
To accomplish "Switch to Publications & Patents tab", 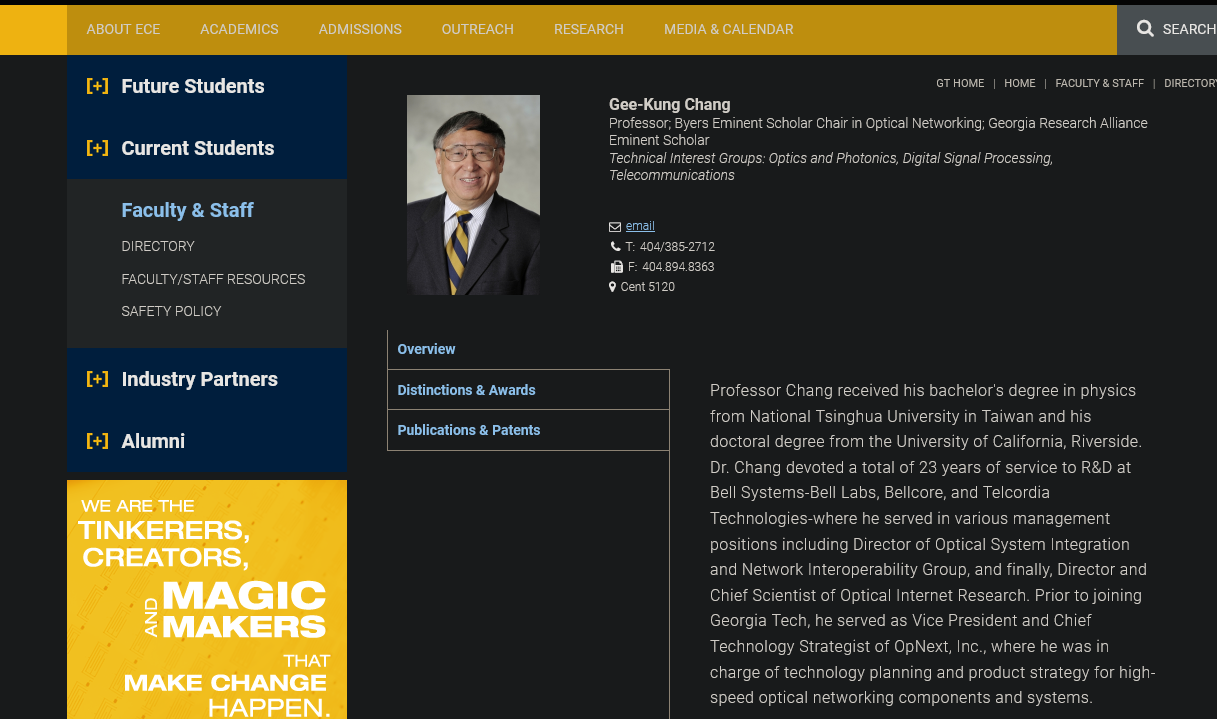I will [x=528, y=430].
